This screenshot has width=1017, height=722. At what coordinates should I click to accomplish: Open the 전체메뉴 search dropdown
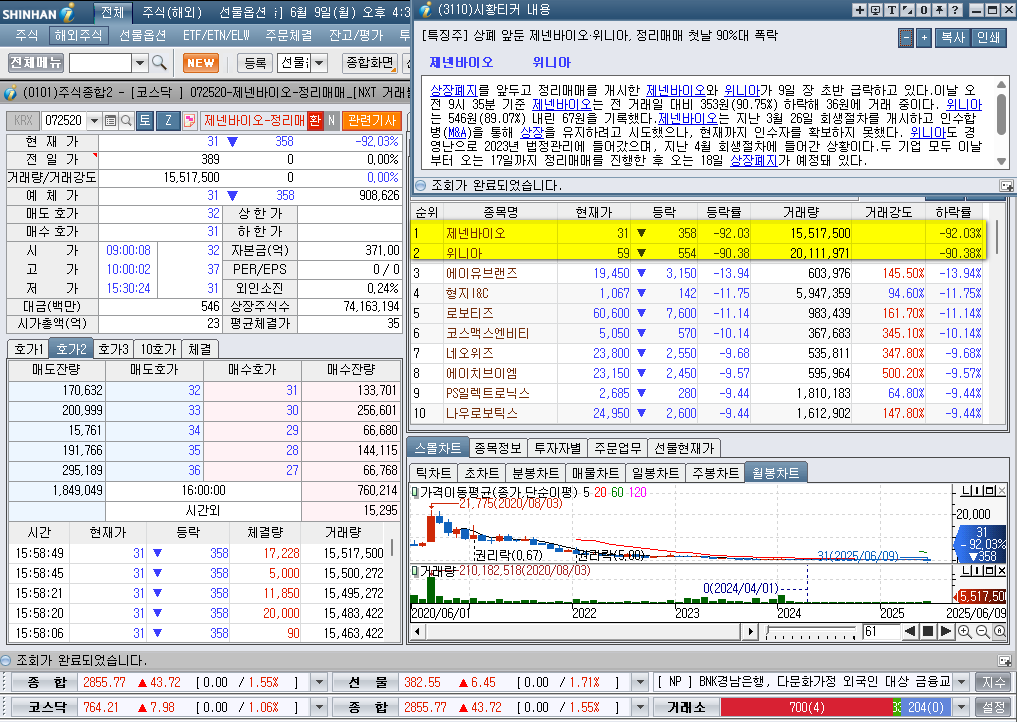point(139,64)
